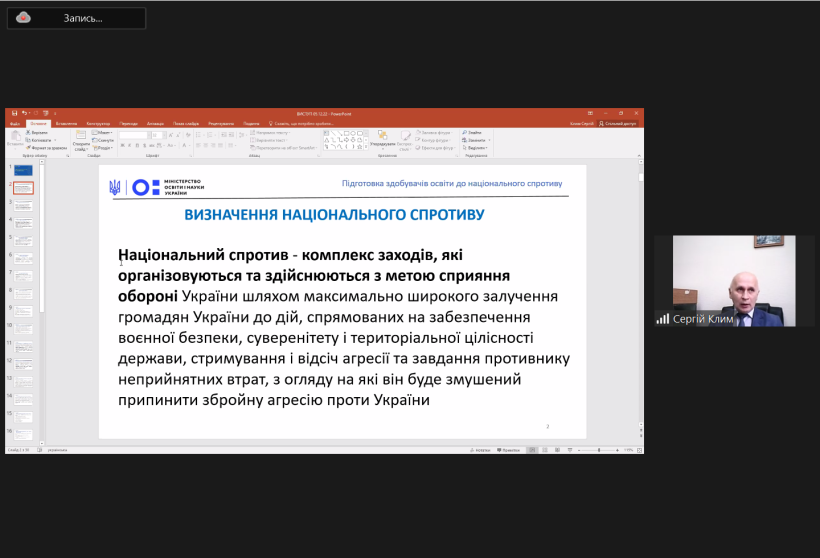
Task: Click Shape Fill (Заливка фігури)
Action: pos(434,133)
